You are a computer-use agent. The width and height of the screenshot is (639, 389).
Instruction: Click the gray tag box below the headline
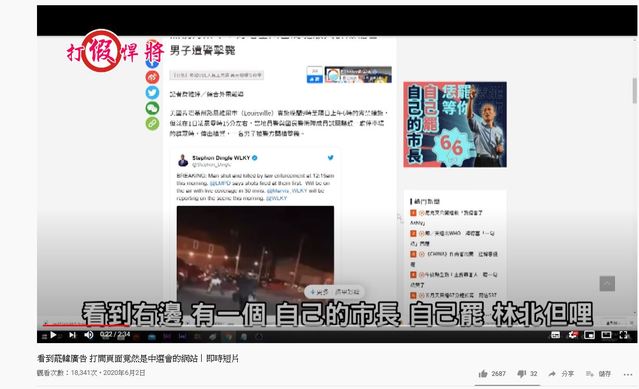pos(216,75)
